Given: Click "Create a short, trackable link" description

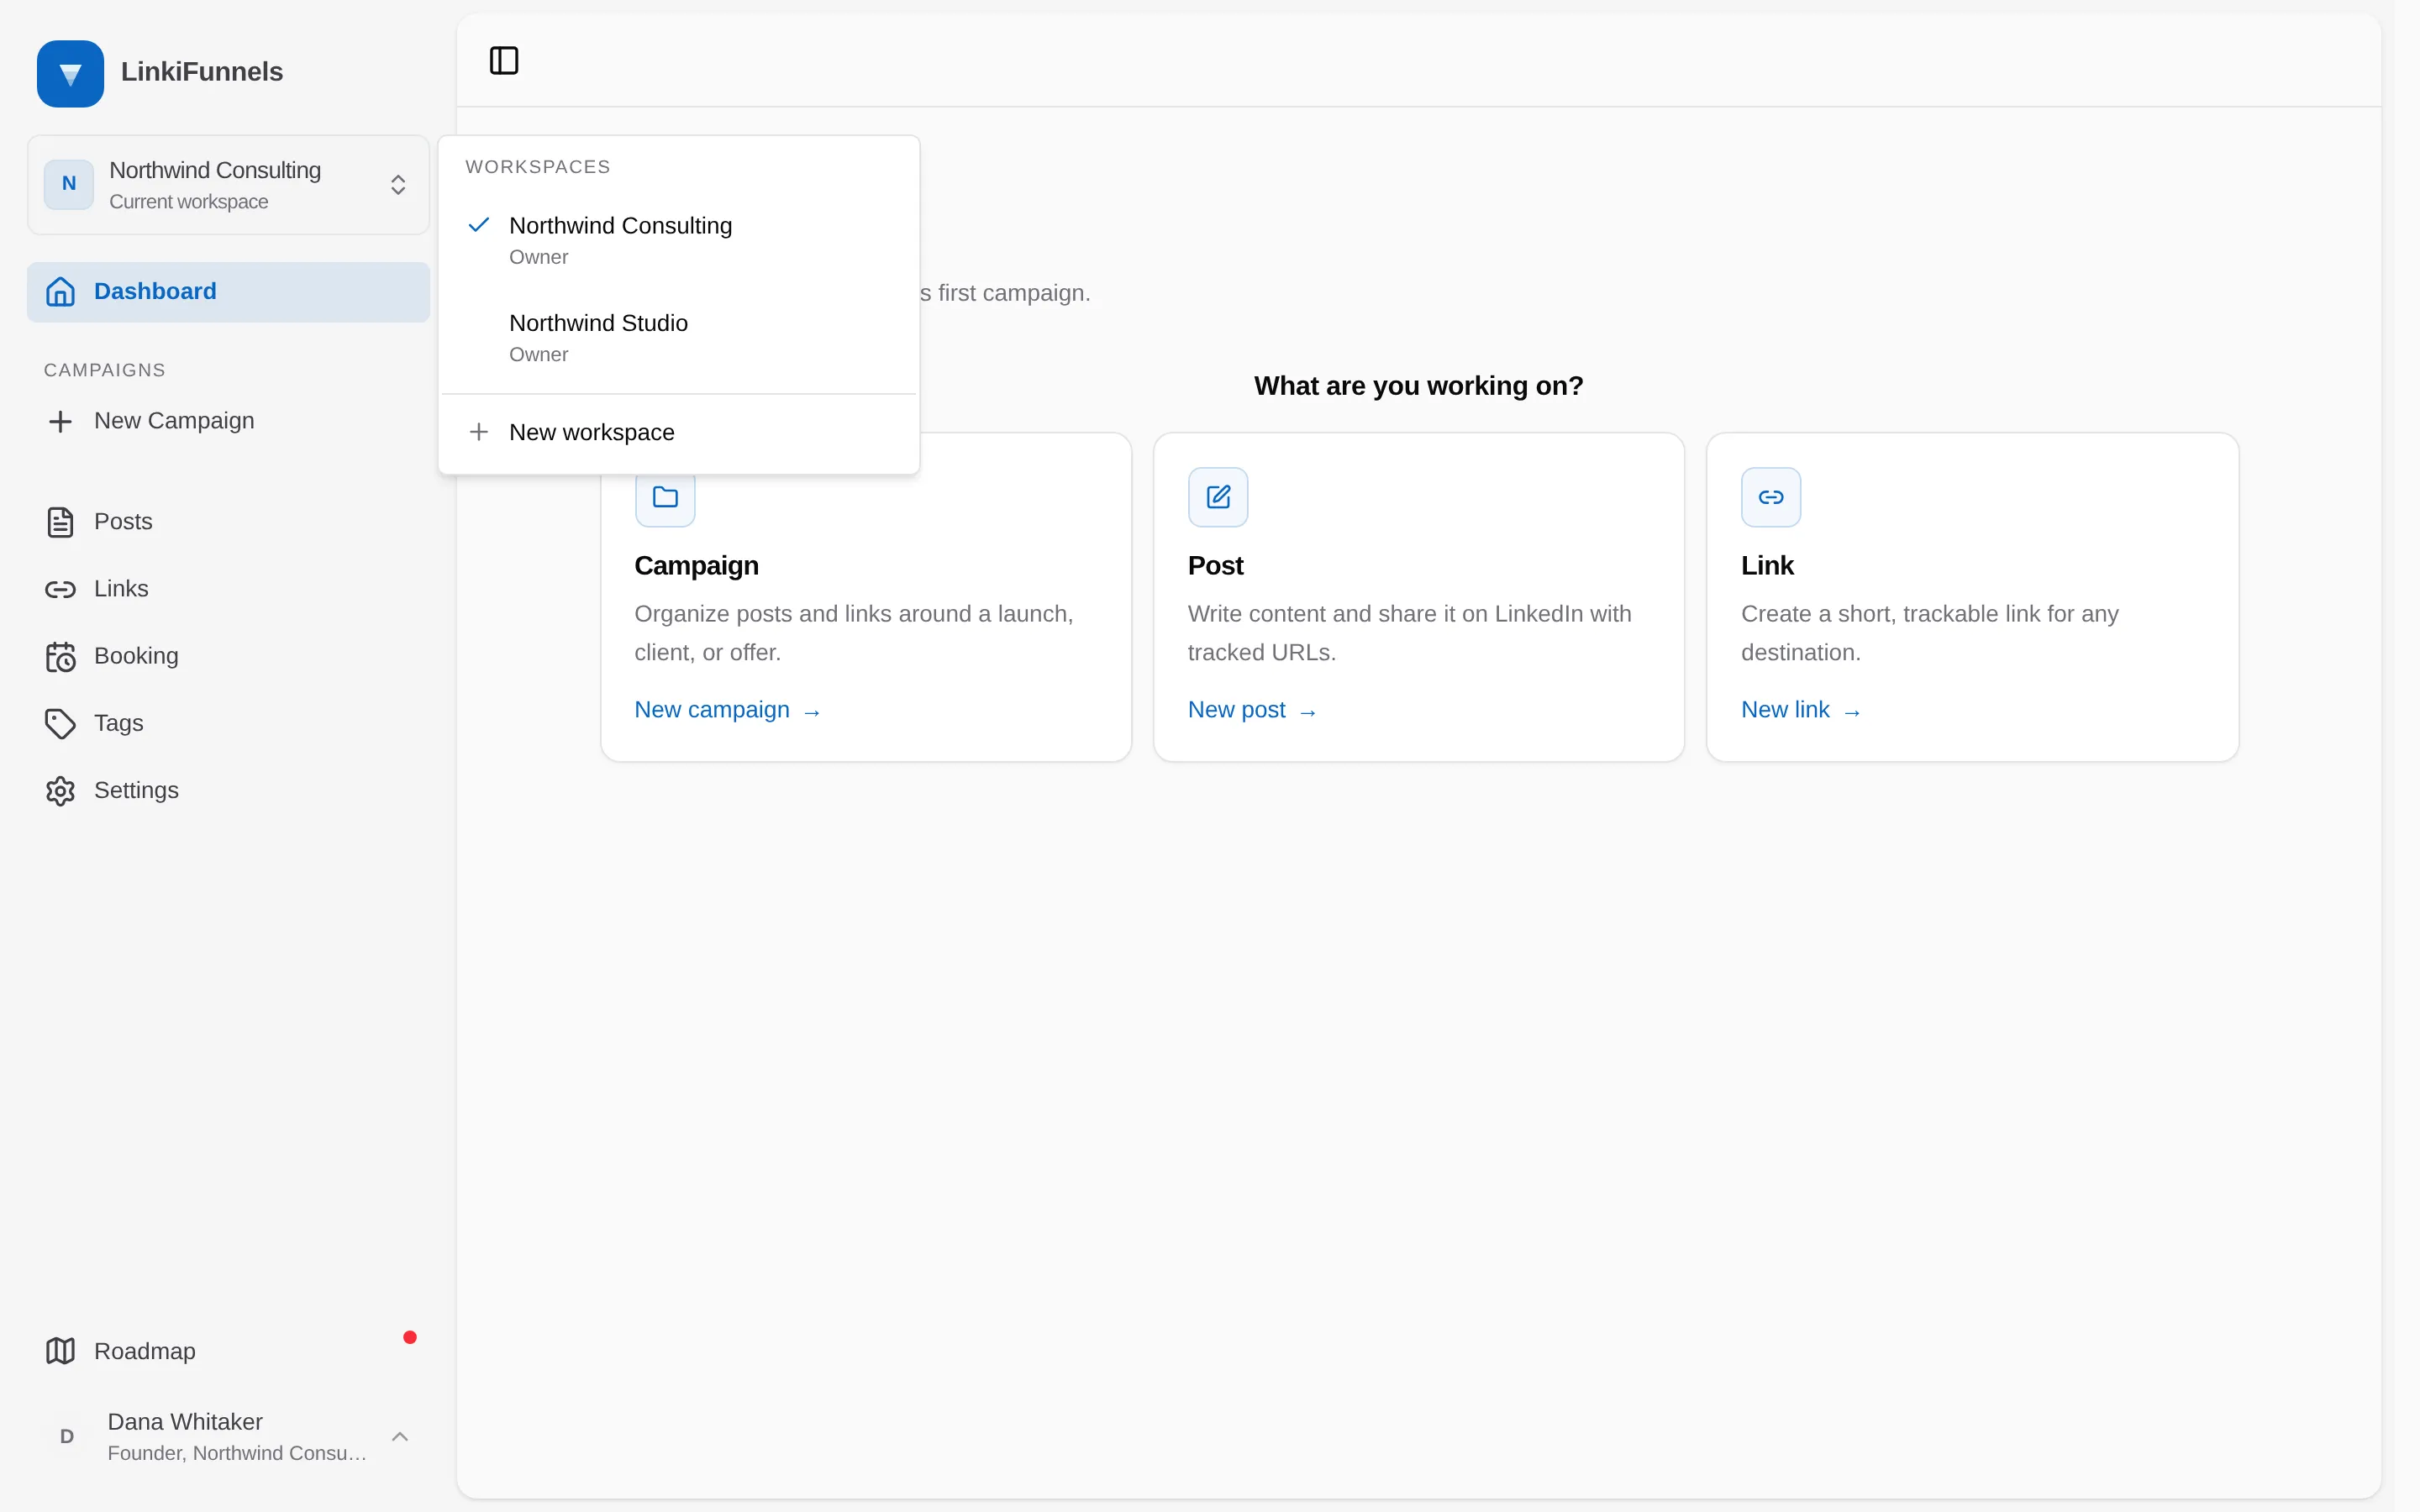Looking at the screenshot, I should coord(1929,633).
